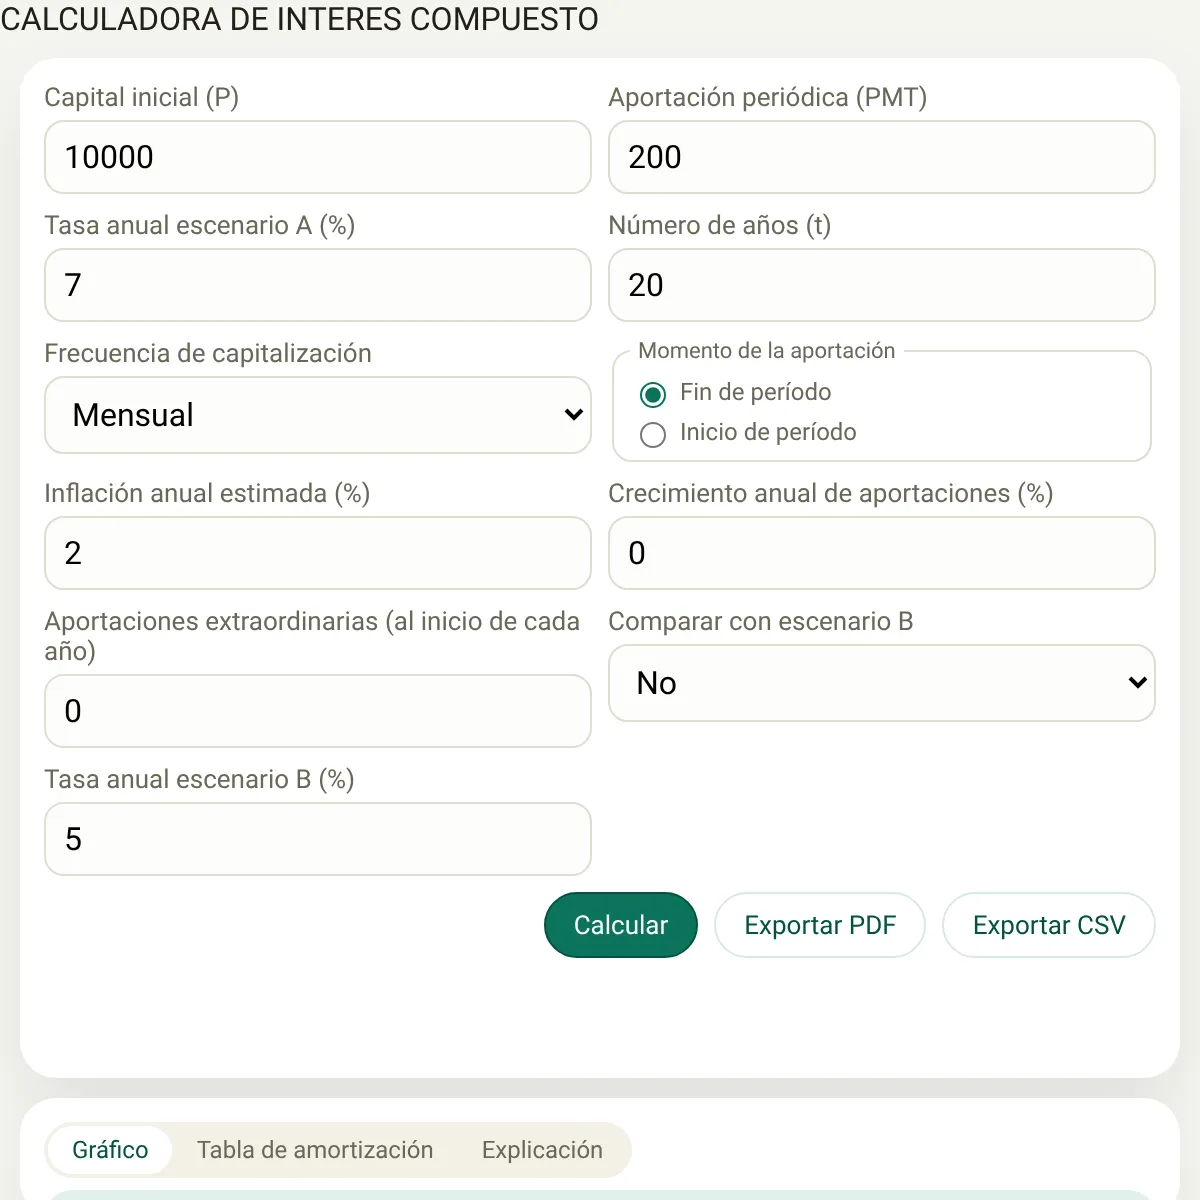This screenshot has width=1200, height=1200.
Task: Open the 'Tabla de amortización' tab
Action: tap(315, 1150)
